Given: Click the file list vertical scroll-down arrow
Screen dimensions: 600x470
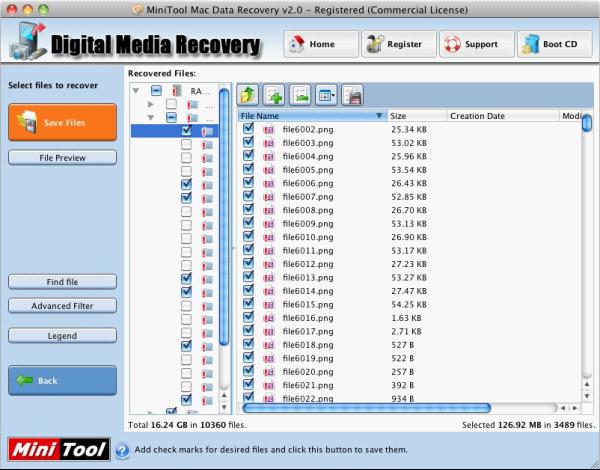Looking at the screenshot, I should [x=587, y=396].
